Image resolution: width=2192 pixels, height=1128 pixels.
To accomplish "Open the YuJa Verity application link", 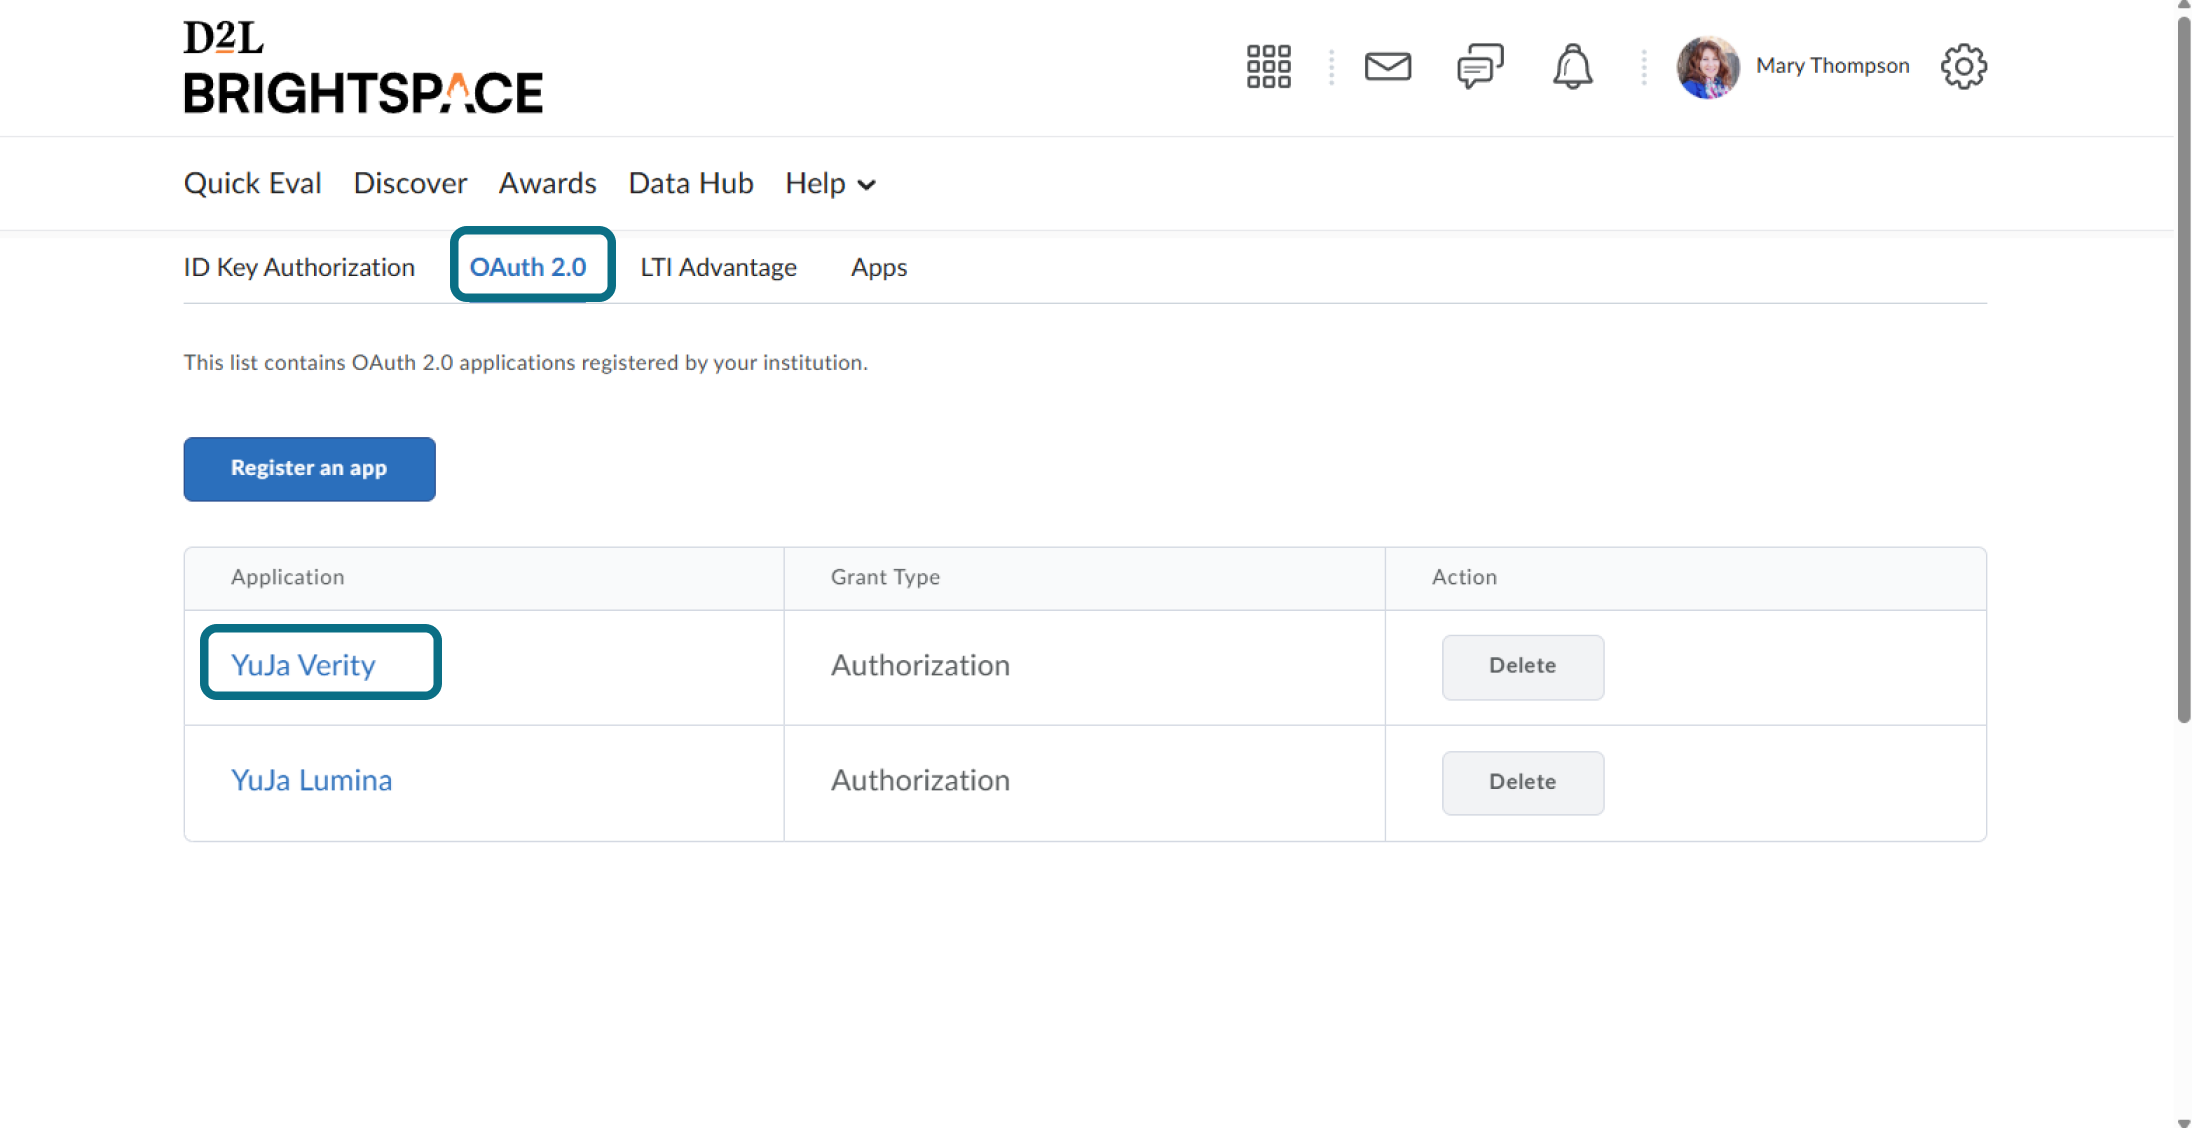I will pos(303,665).
